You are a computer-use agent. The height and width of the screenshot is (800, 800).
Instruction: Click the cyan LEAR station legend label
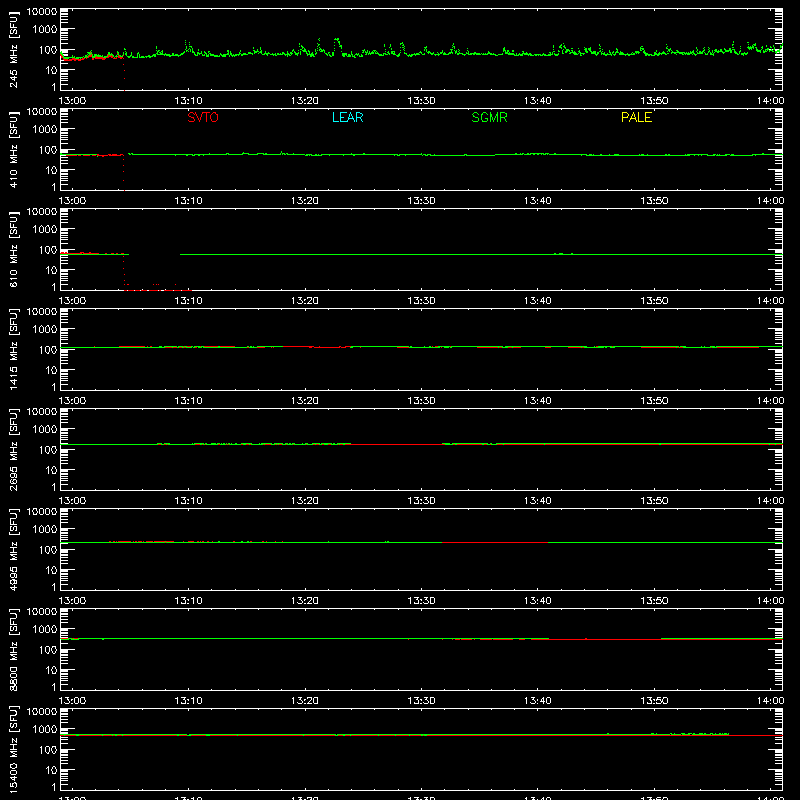(347, 117)
